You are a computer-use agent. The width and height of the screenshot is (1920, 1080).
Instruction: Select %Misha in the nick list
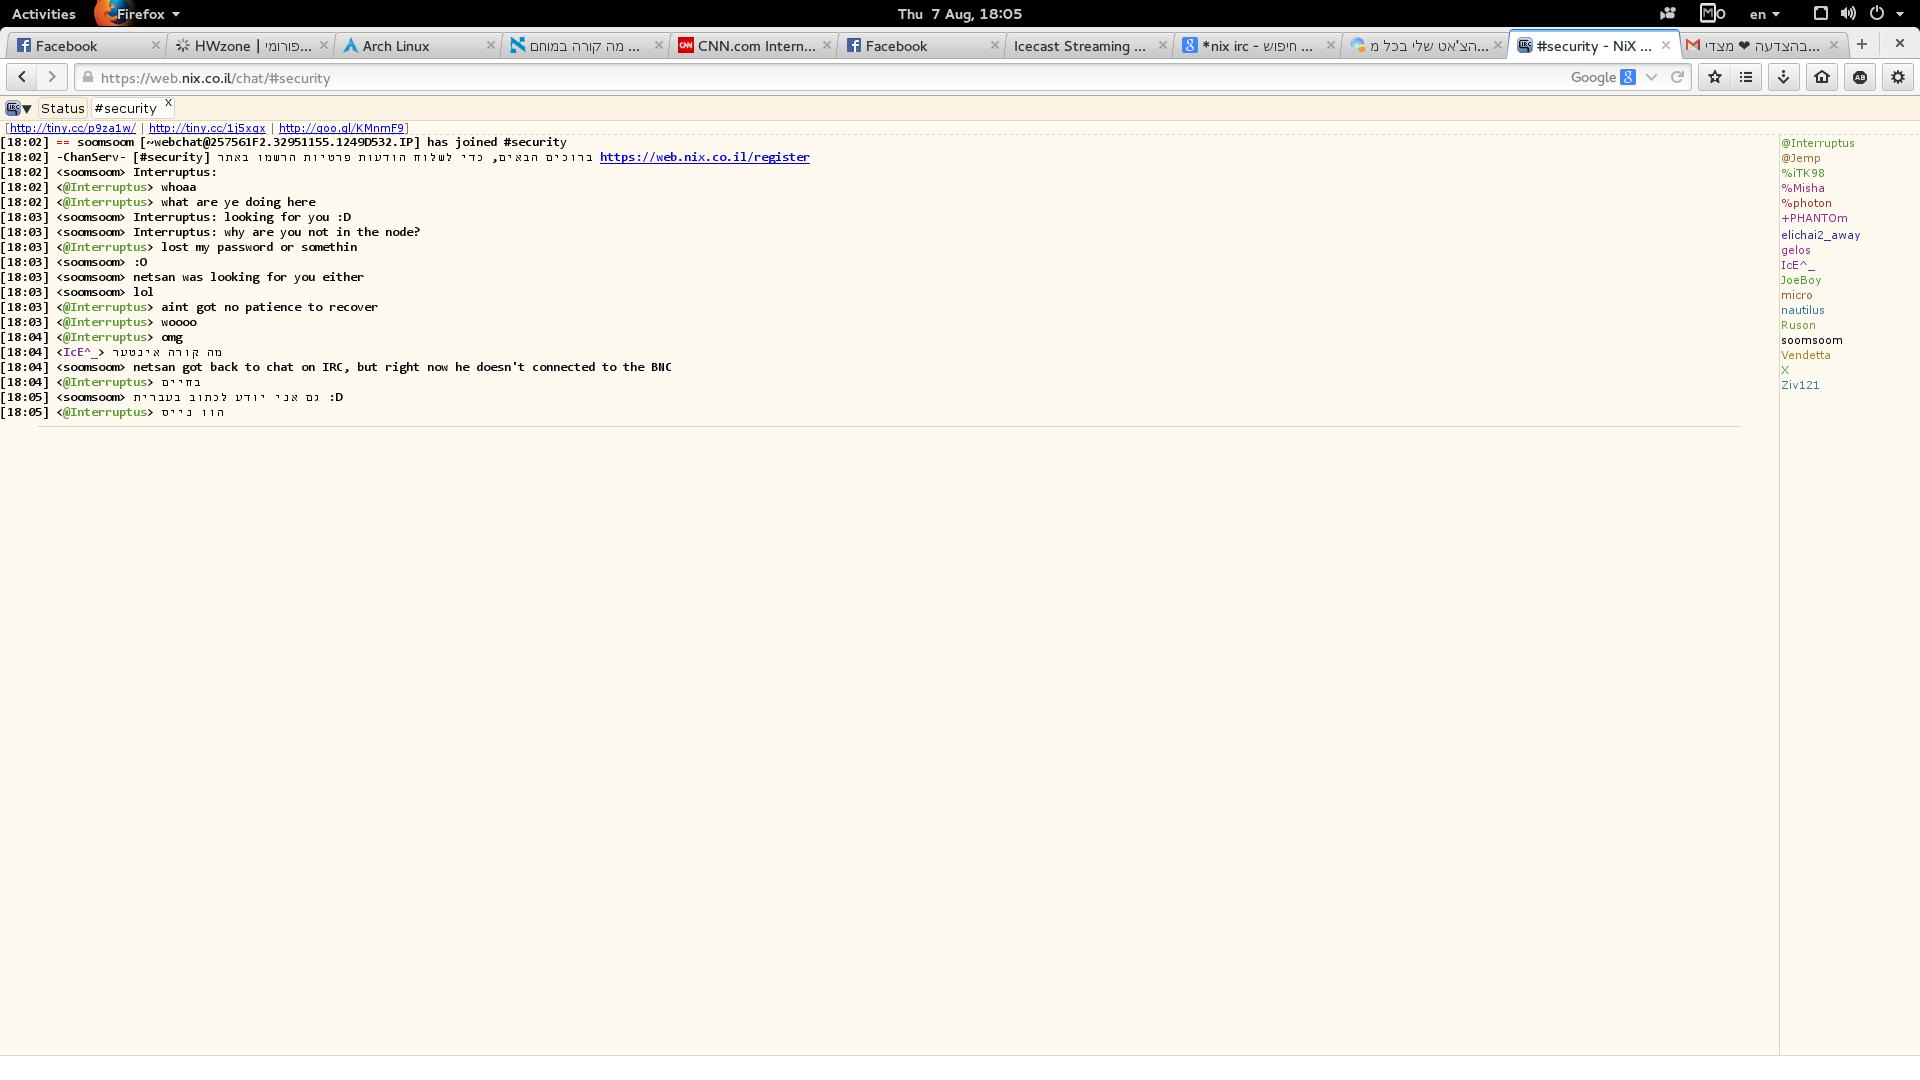coord(1803,188)
